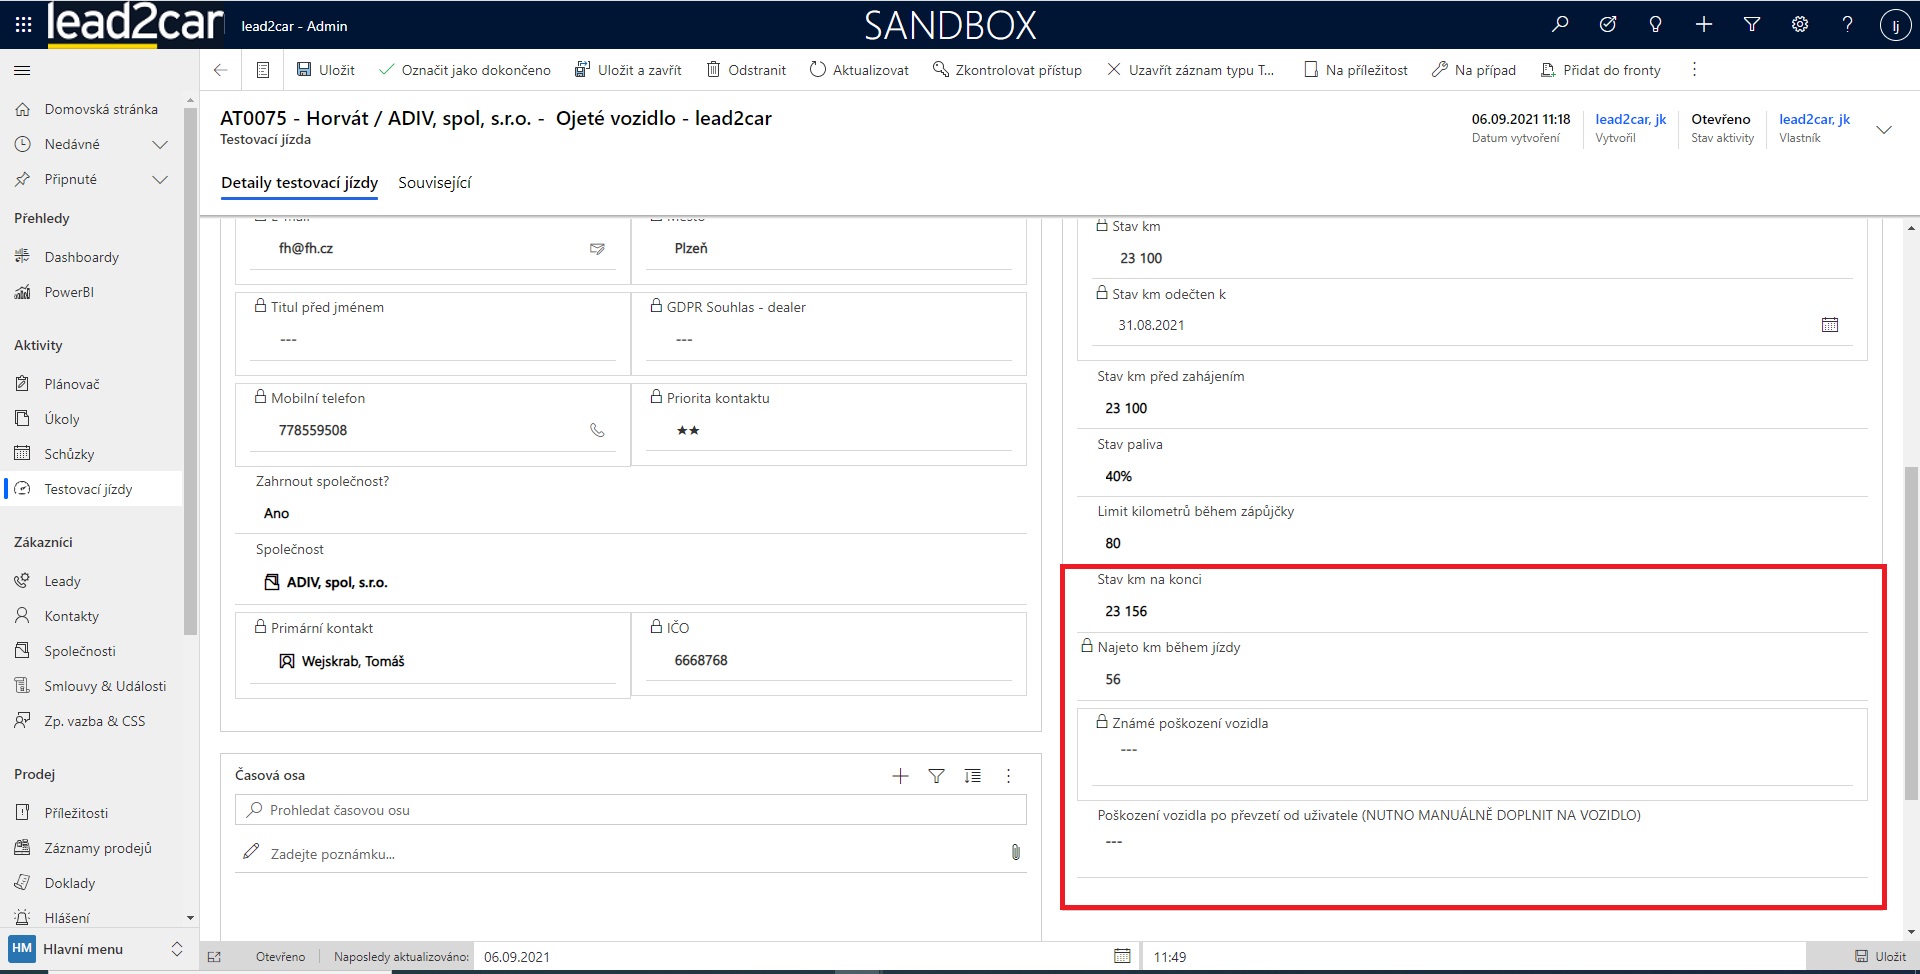Click the attachment paperclip in timeline note
Screen dimensions: 1920x974
[x=1015, y=853]
